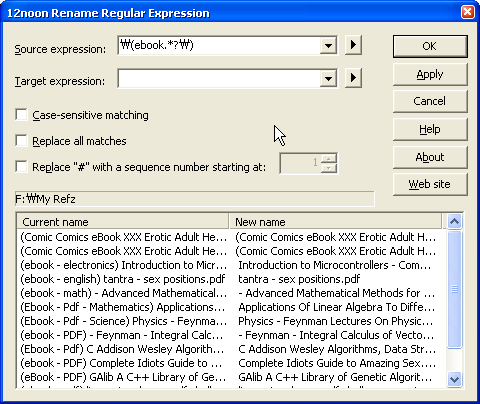480x404 pixels.
Task: Open Target expression arrow menu button
Action: pyautogui.click(x=353, y=78)
